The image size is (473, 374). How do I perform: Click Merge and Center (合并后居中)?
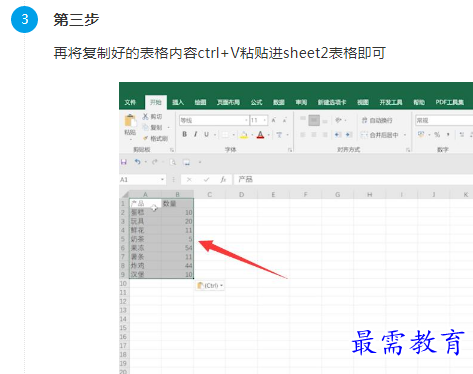(380, 135)
